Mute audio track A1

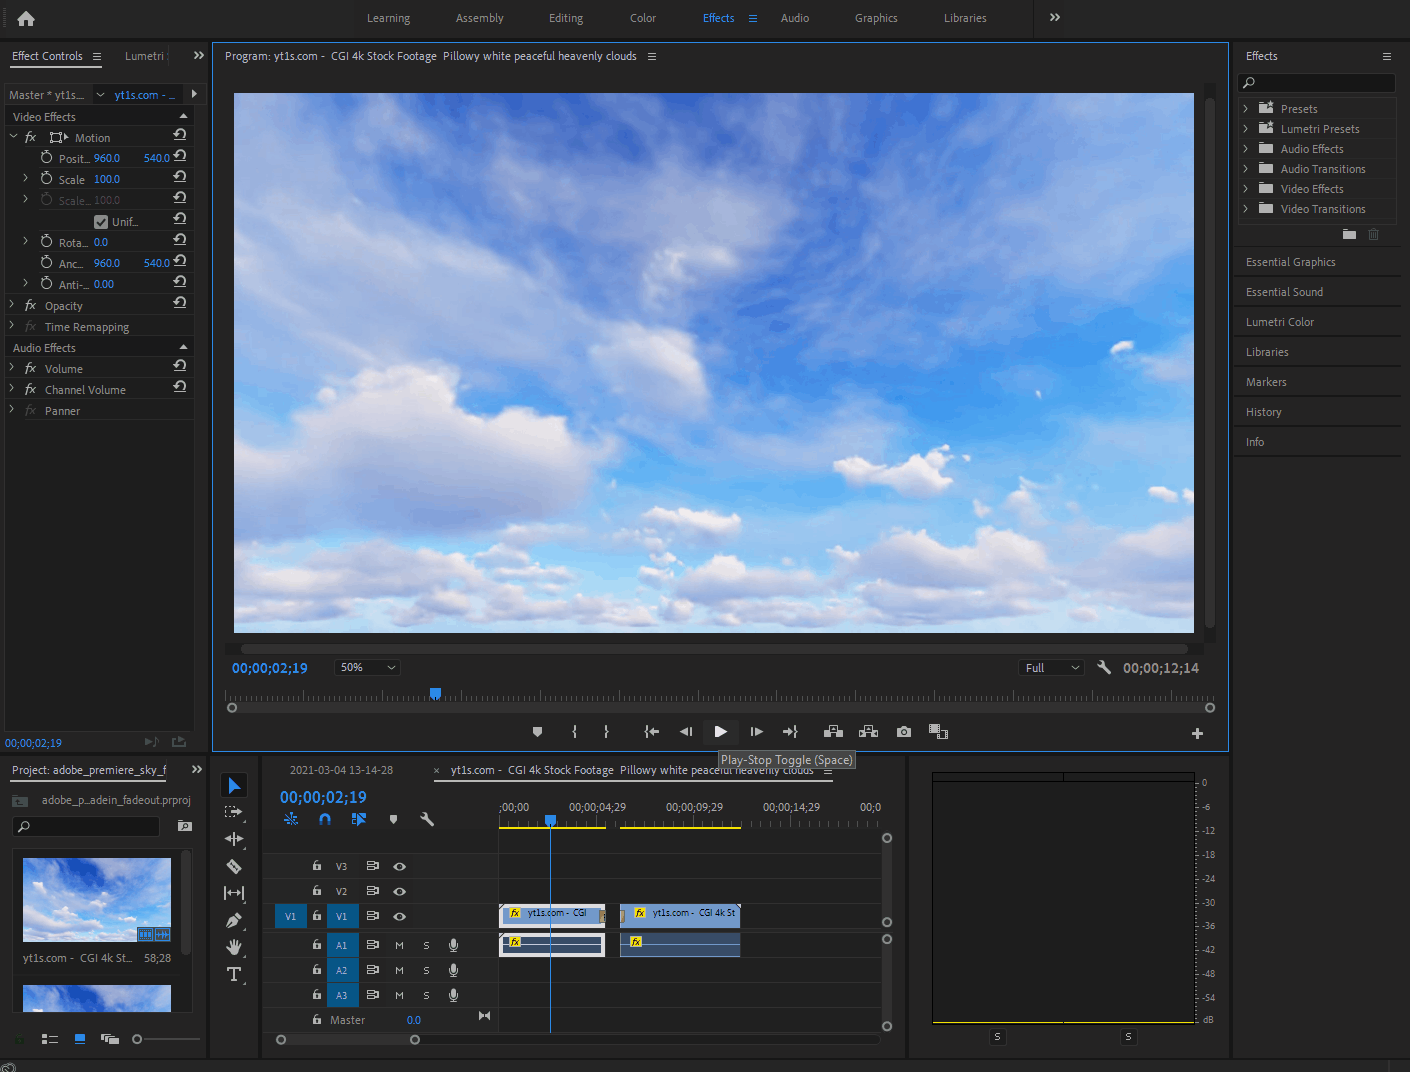pyautogui.click(x=399, y=945)
